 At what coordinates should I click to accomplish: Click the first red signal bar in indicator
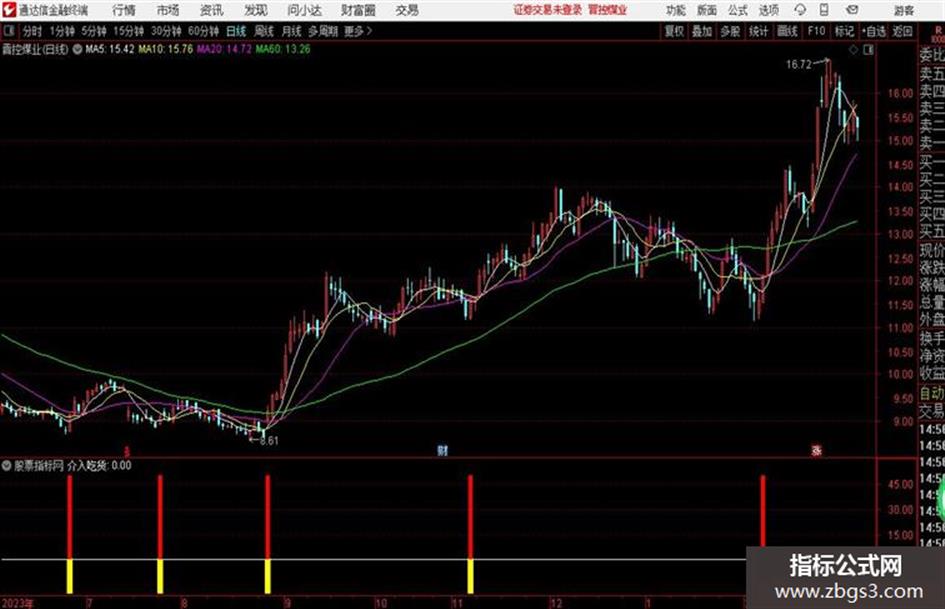70,517
